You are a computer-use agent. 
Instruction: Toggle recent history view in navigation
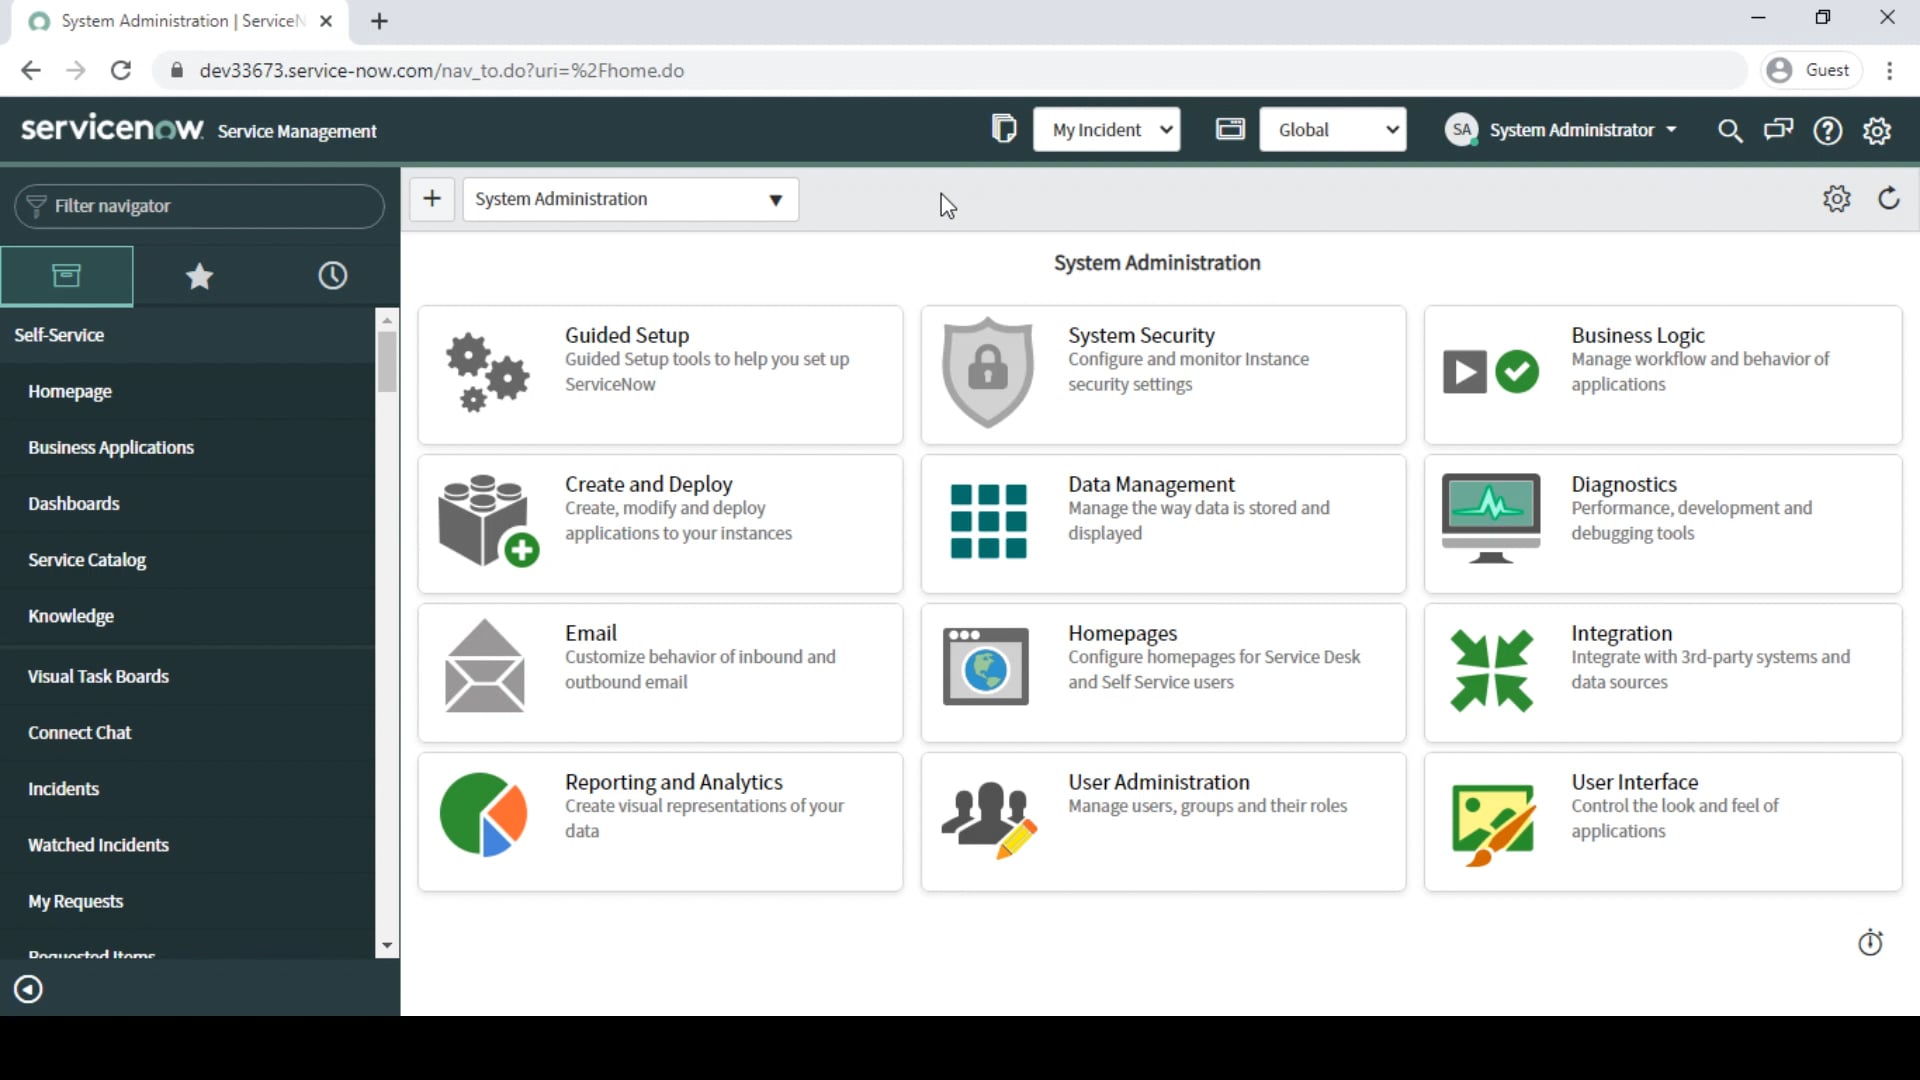point(331,276)
